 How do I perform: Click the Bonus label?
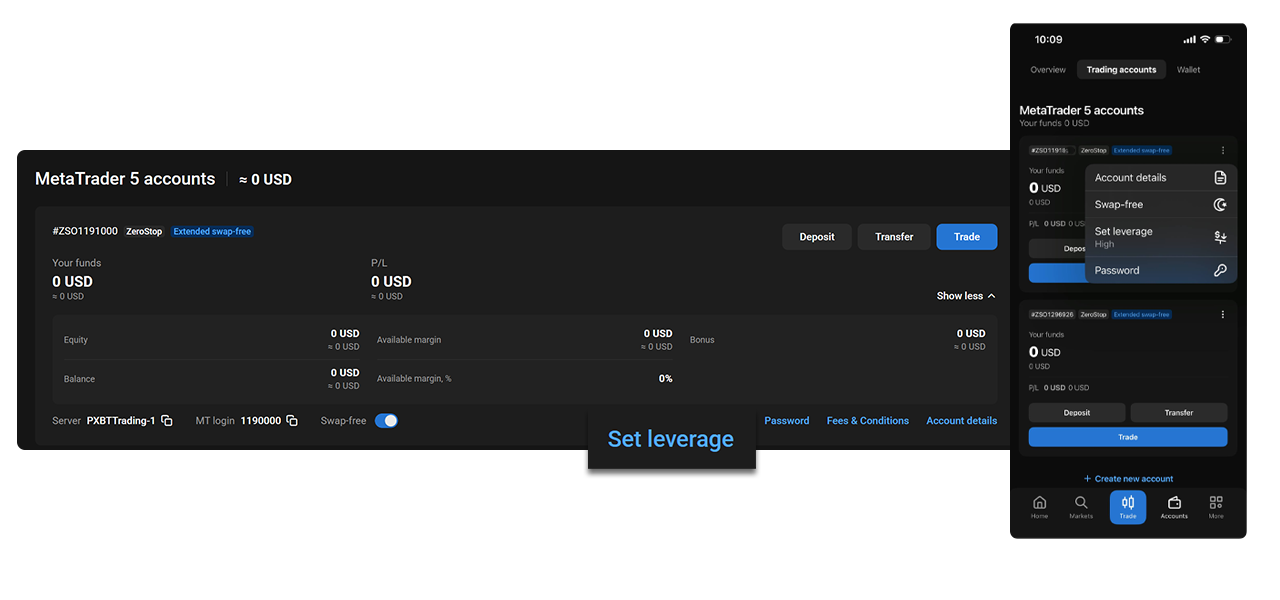[702, 340]
